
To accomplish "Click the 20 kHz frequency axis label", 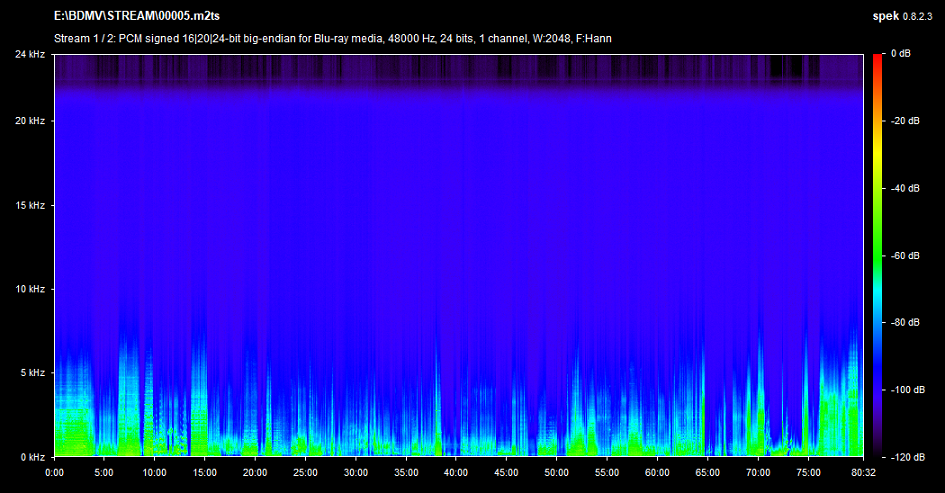I will 28,121.
